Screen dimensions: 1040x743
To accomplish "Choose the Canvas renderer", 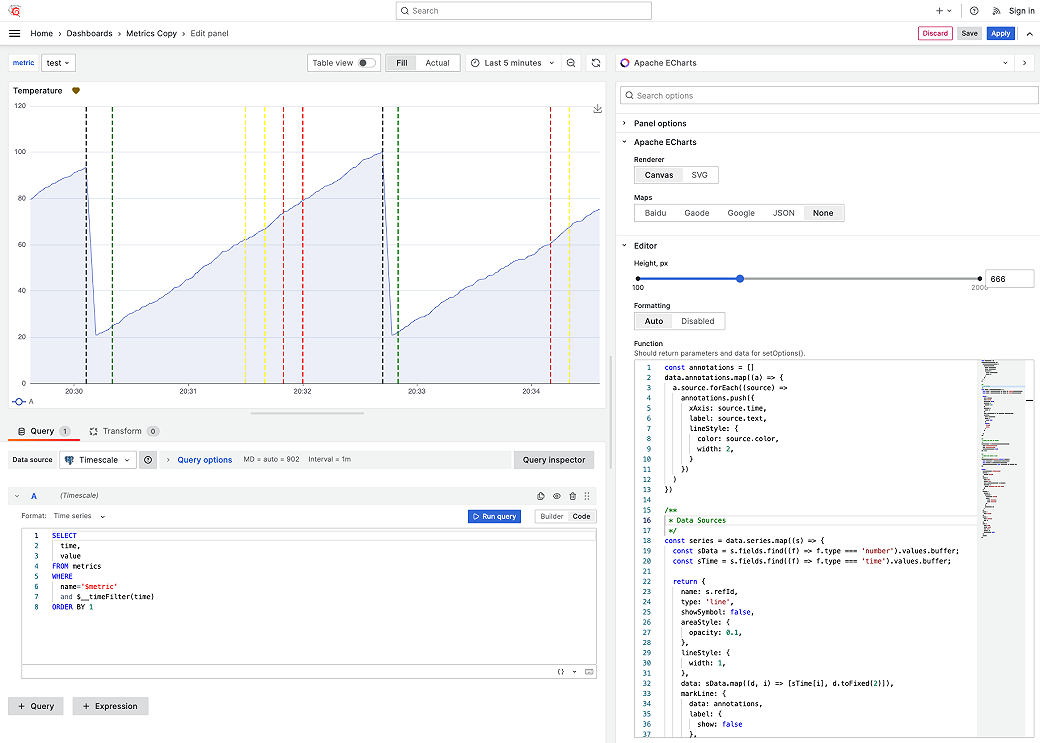I will [x=659, y=175].
